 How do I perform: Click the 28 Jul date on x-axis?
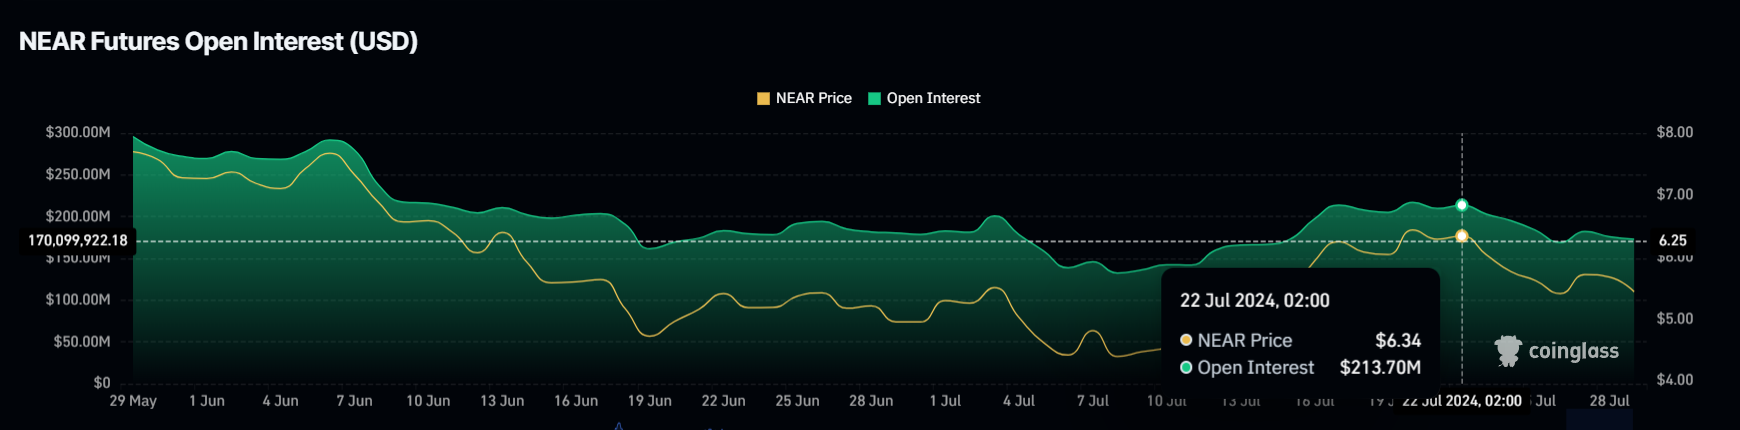click(x=1609, y=401)
